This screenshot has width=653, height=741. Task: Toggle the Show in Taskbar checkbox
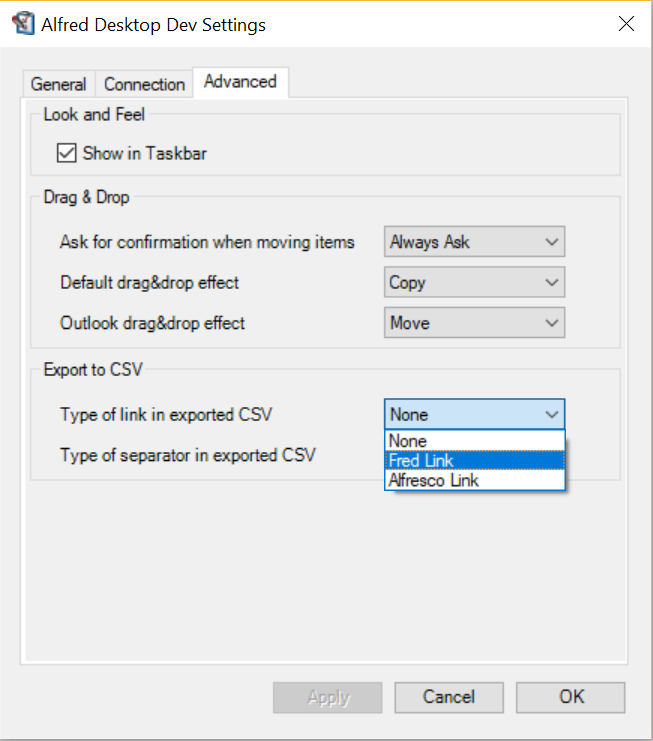click(x=67, y=153)
